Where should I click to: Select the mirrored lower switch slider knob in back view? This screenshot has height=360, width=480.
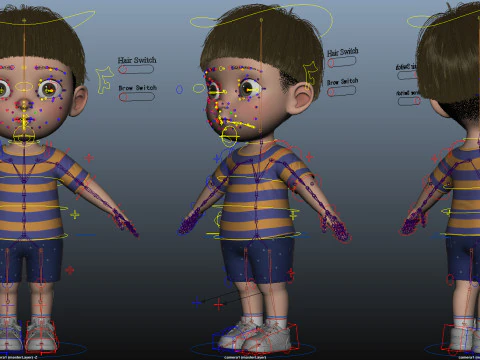pyautogui.click(x=417, y=101)
